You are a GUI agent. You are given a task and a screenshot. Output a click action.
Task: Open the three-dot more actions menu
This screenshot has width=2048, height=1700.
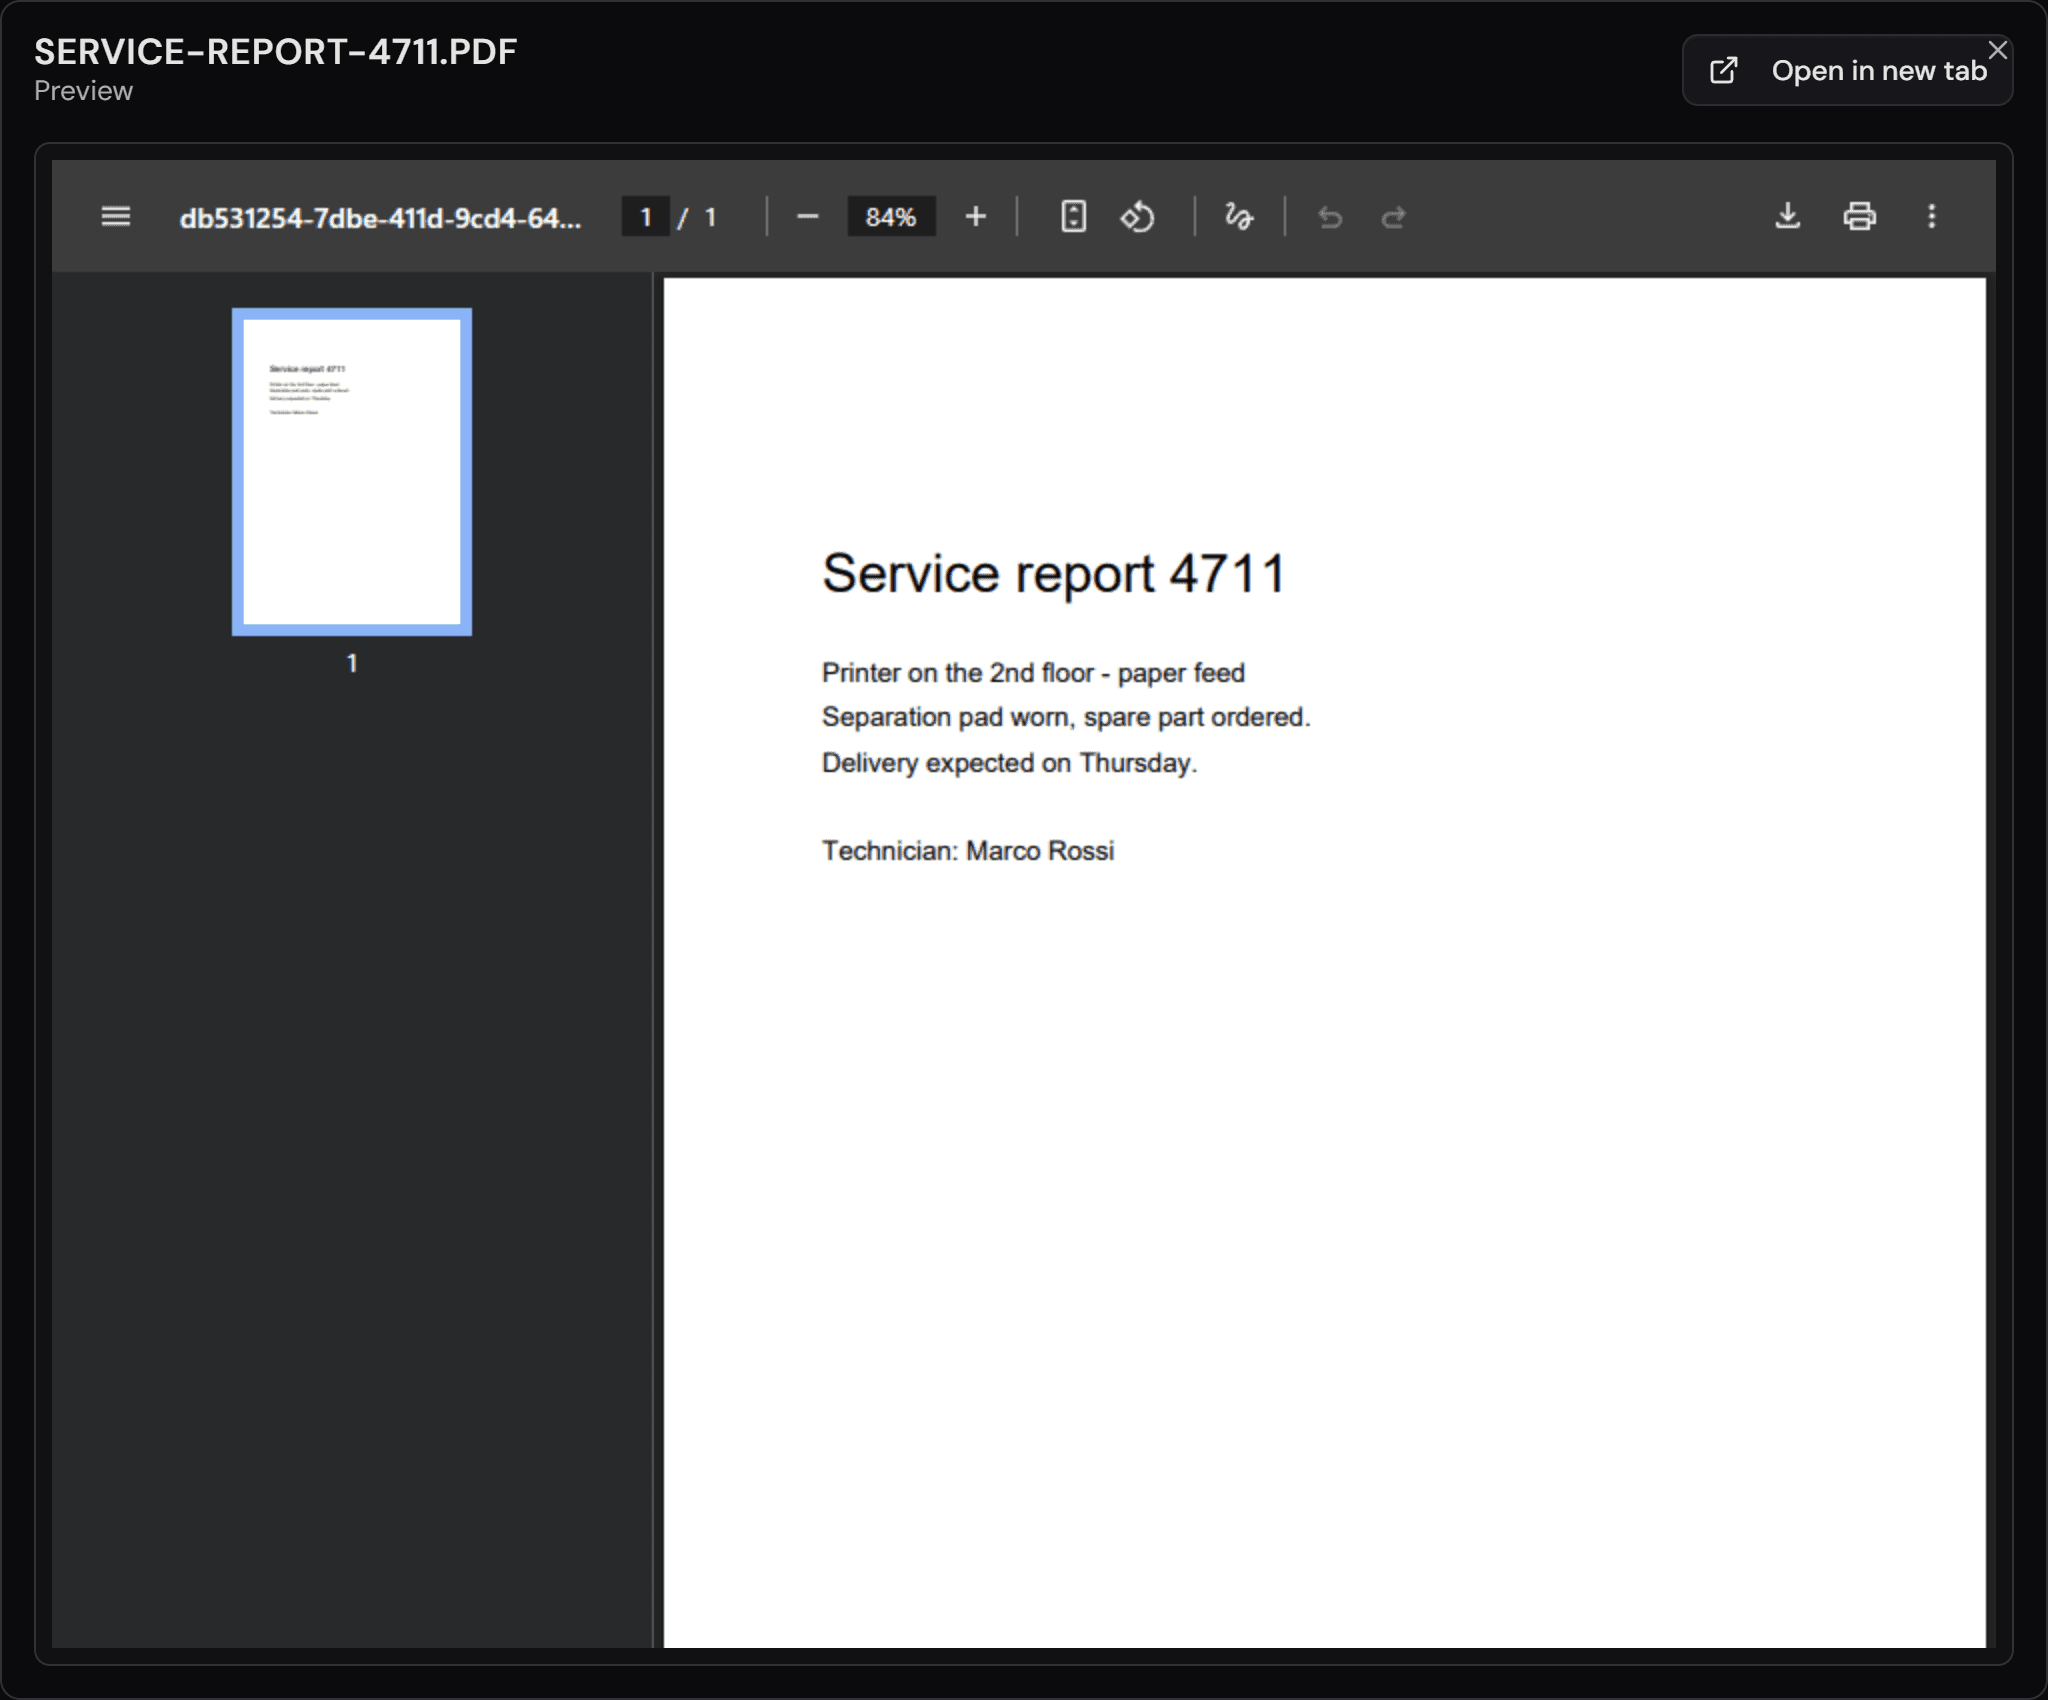[x=1932, y=216]
